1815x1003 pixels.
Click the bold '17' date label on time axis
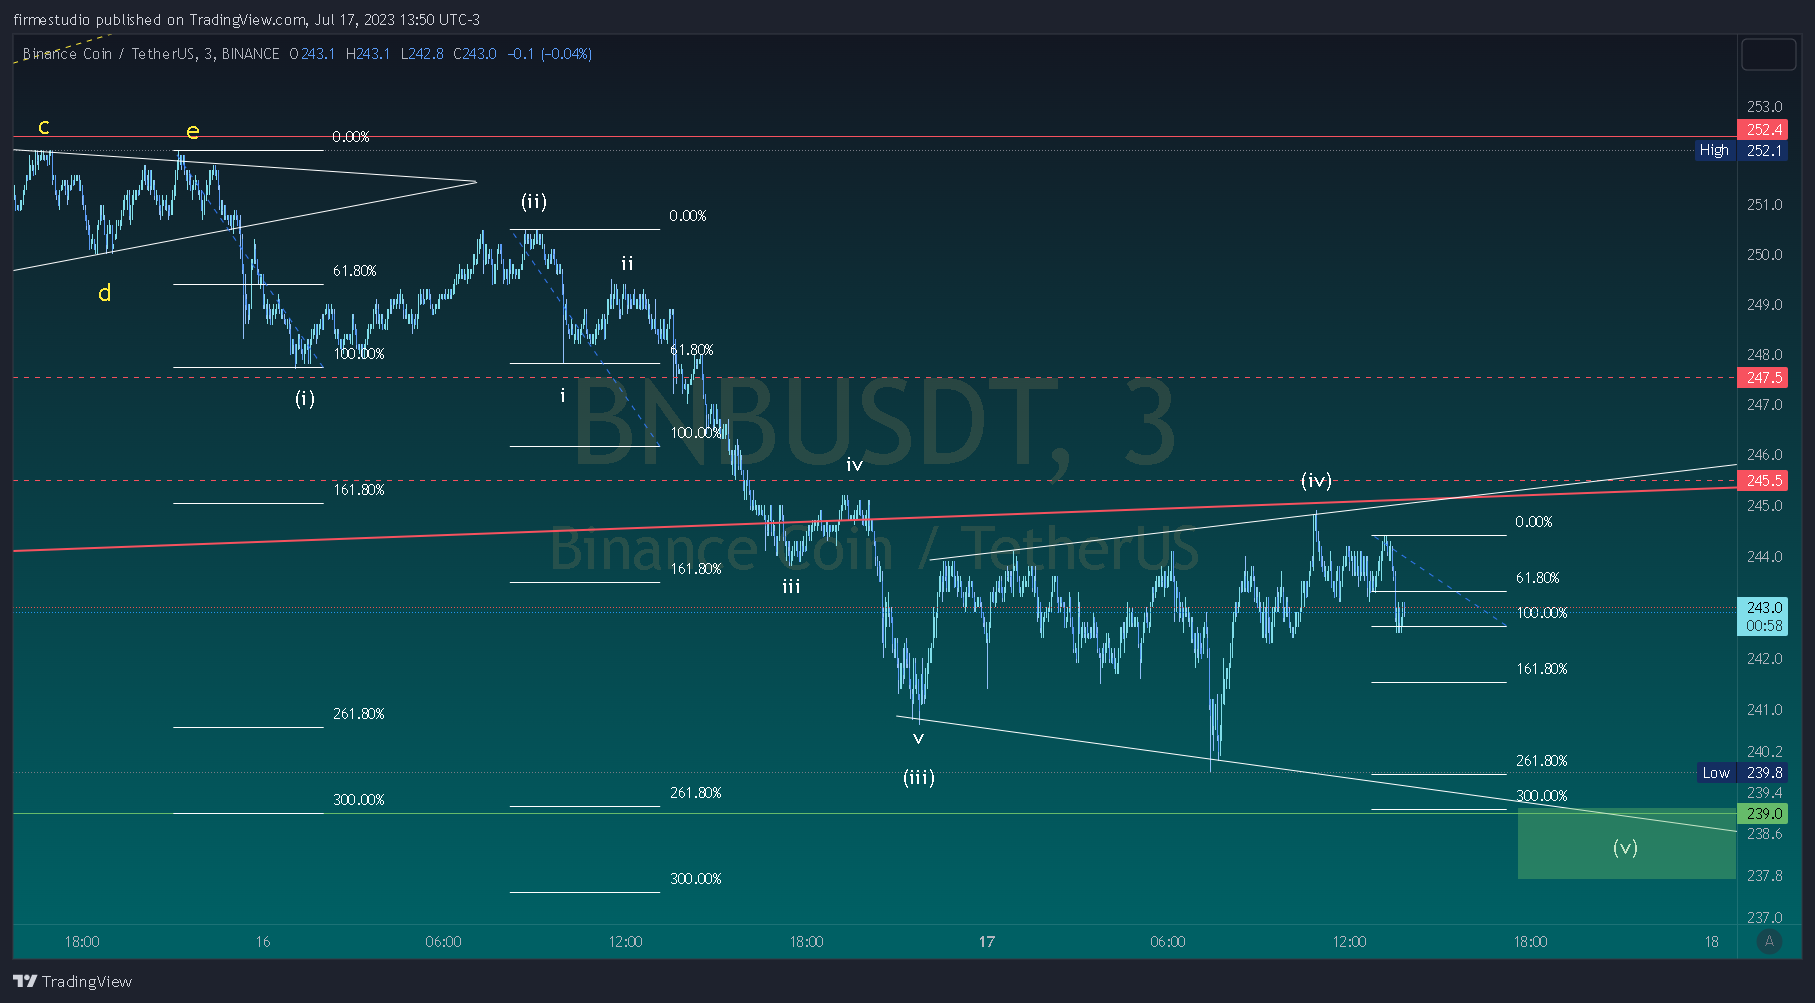(x=987, y=942)
